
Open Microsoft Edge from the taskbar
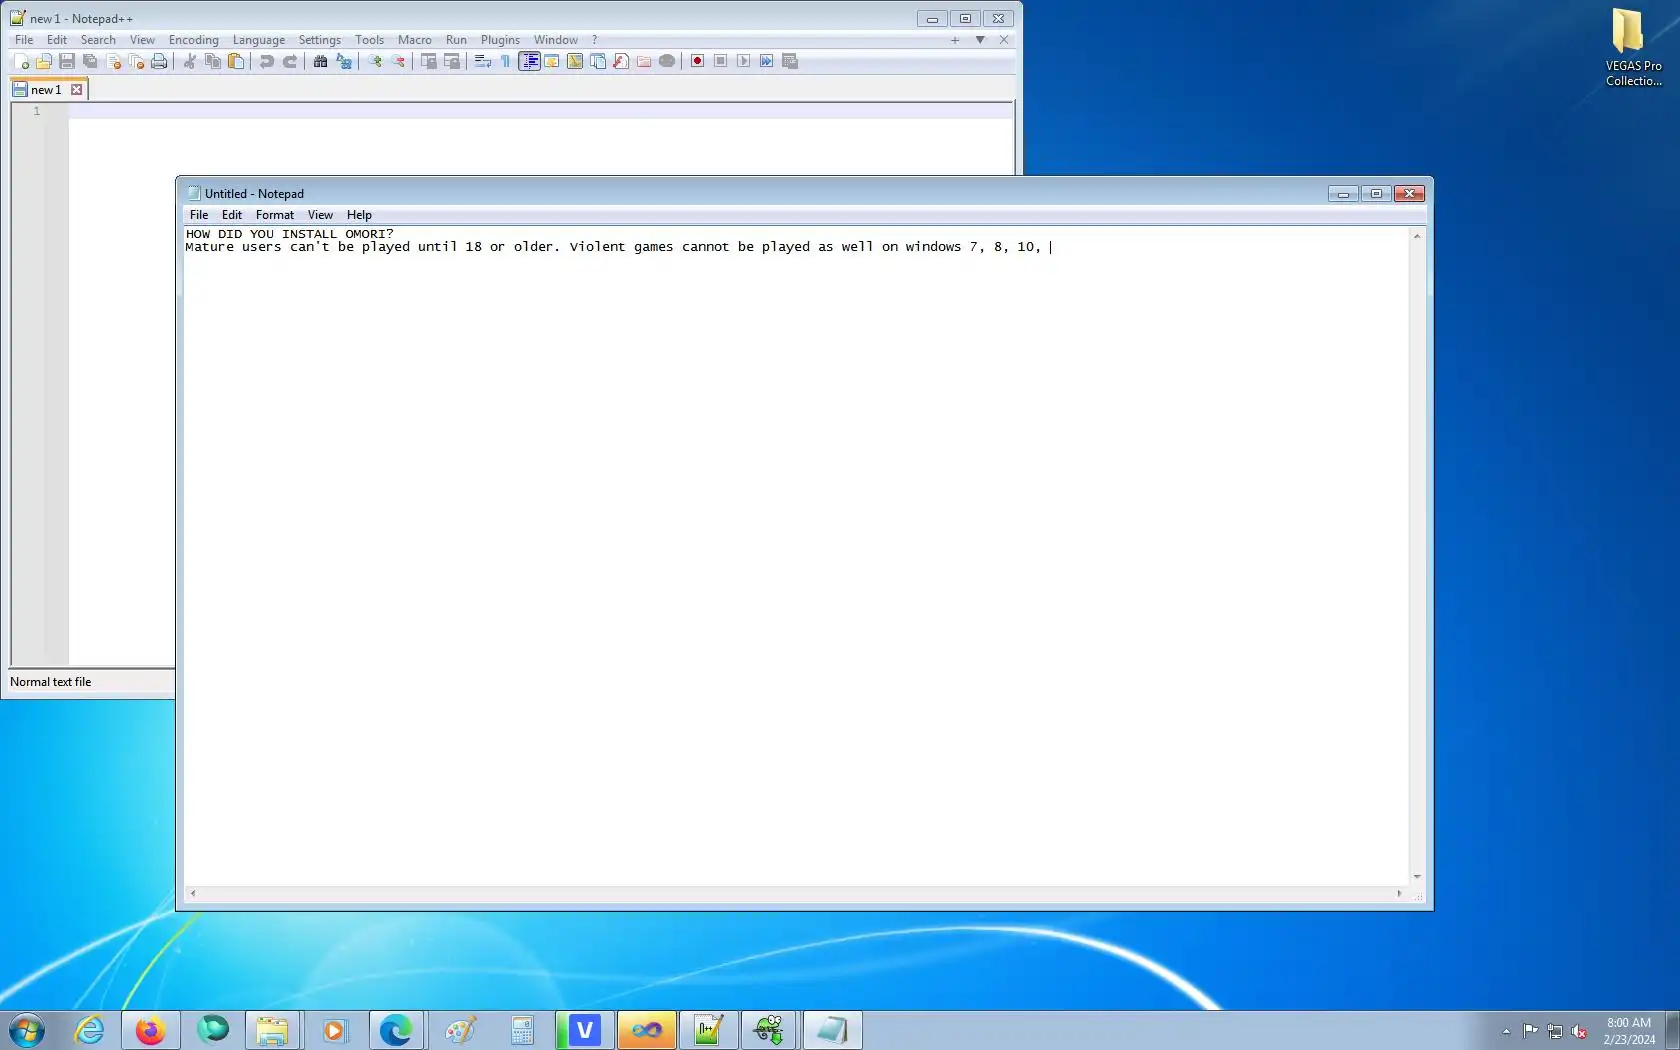(x=396, y=1030)
